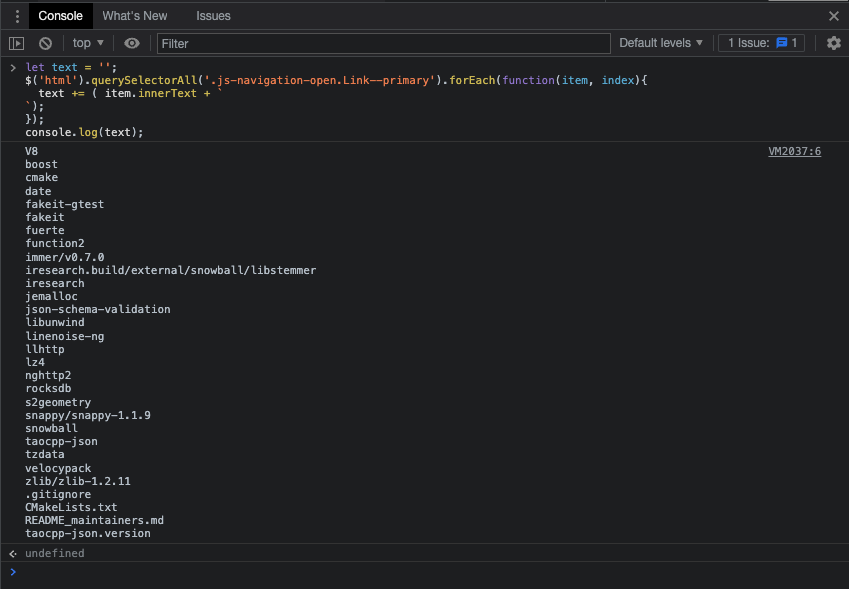Switch to the Console tab
849x589 pixels.
point(60,16)
